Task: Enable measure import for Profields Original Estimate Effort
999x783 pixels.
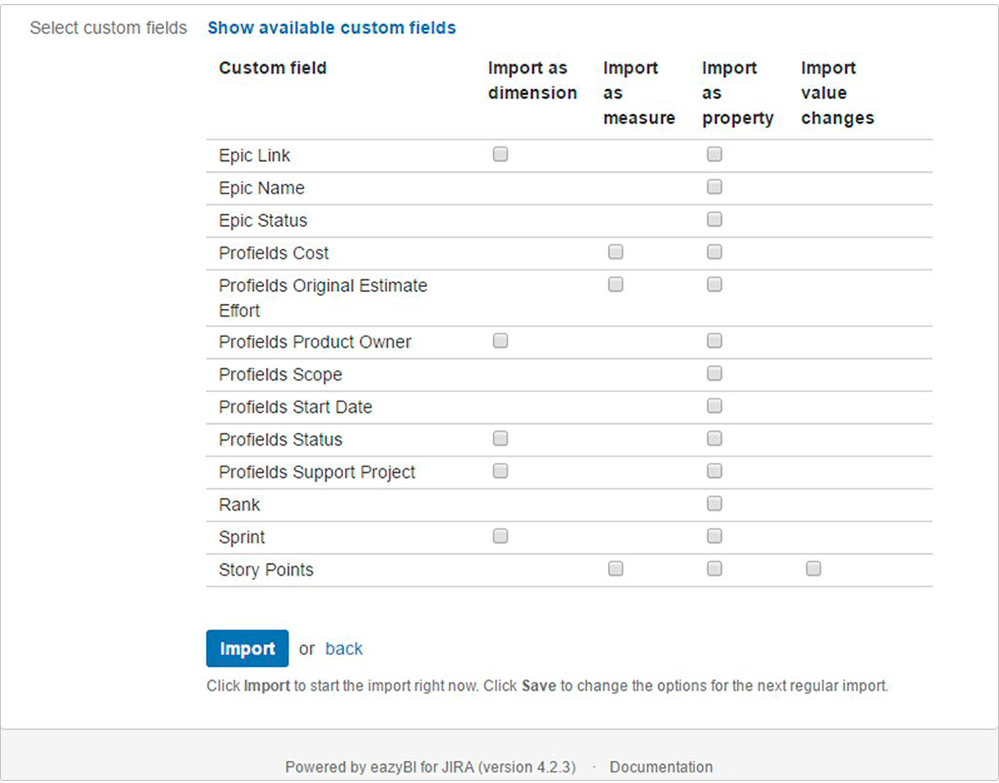Action: point(615,284)
